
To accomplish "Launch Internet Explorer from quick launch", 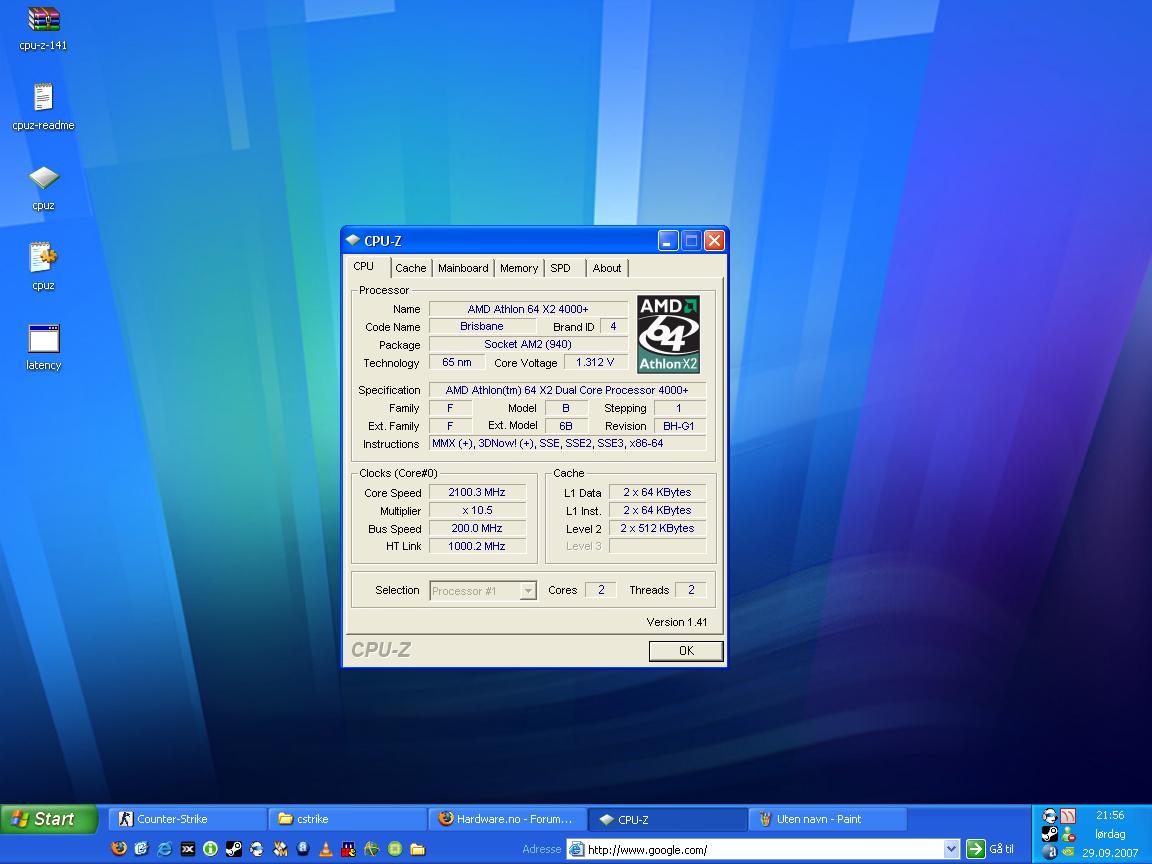I will (x=165, y=849).
